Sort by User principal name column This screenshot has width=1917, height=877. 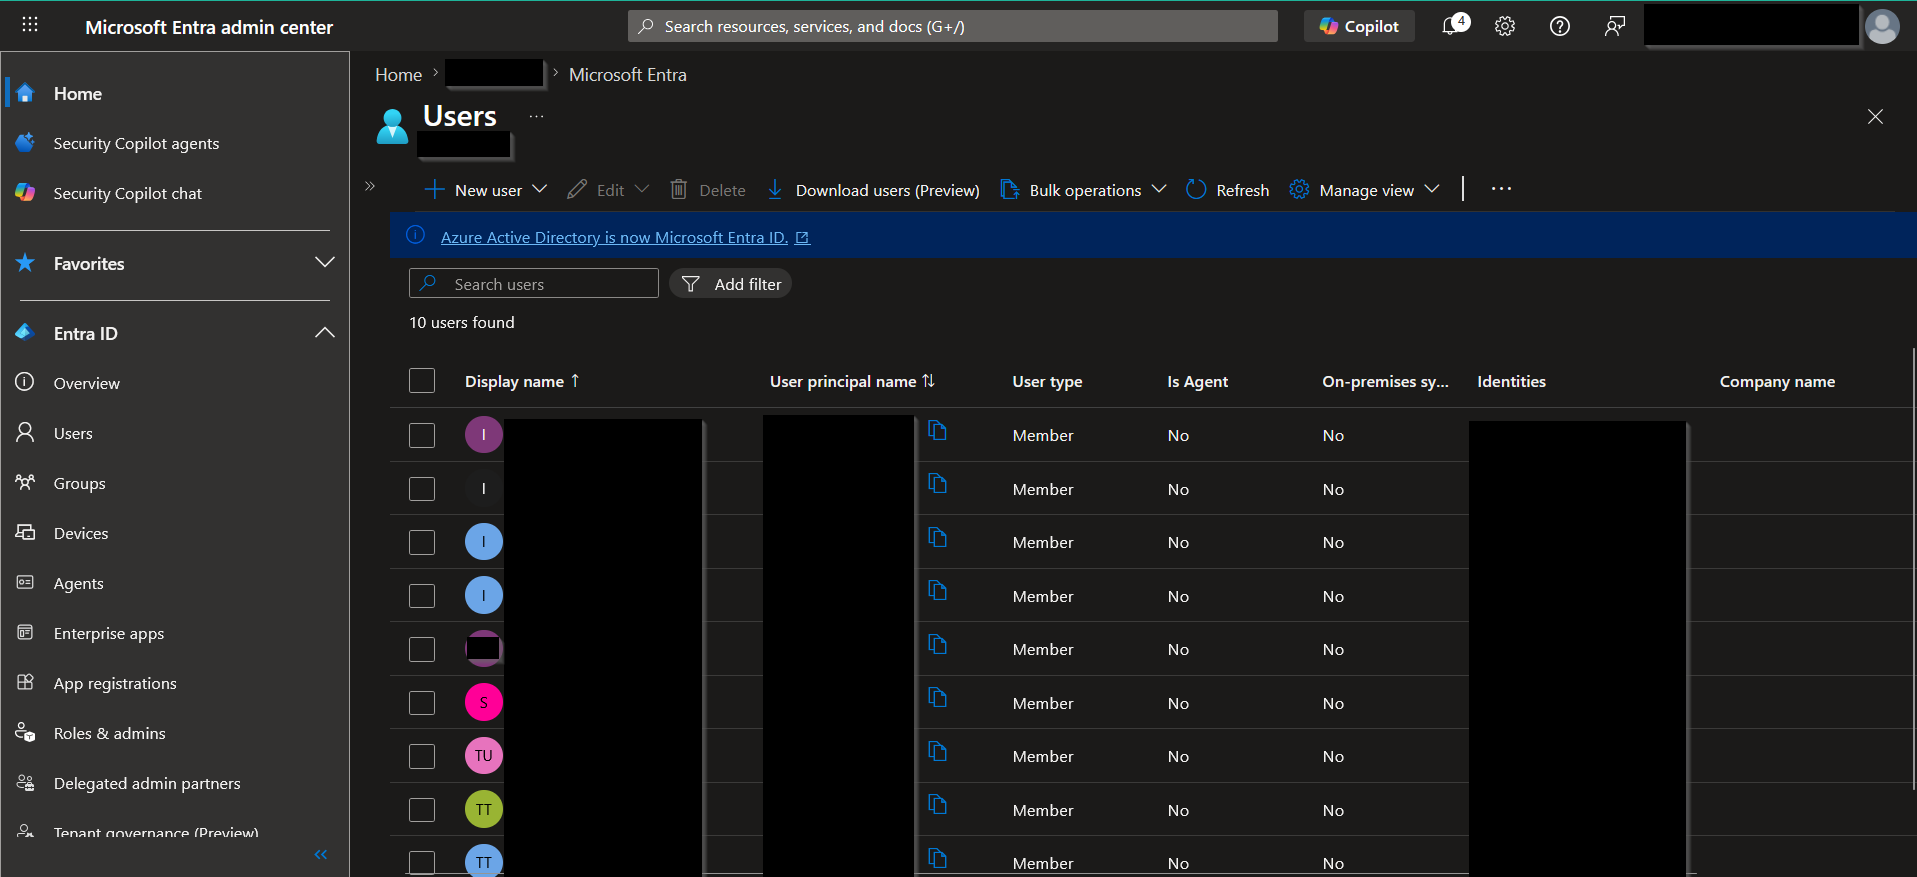coord(852,381)
